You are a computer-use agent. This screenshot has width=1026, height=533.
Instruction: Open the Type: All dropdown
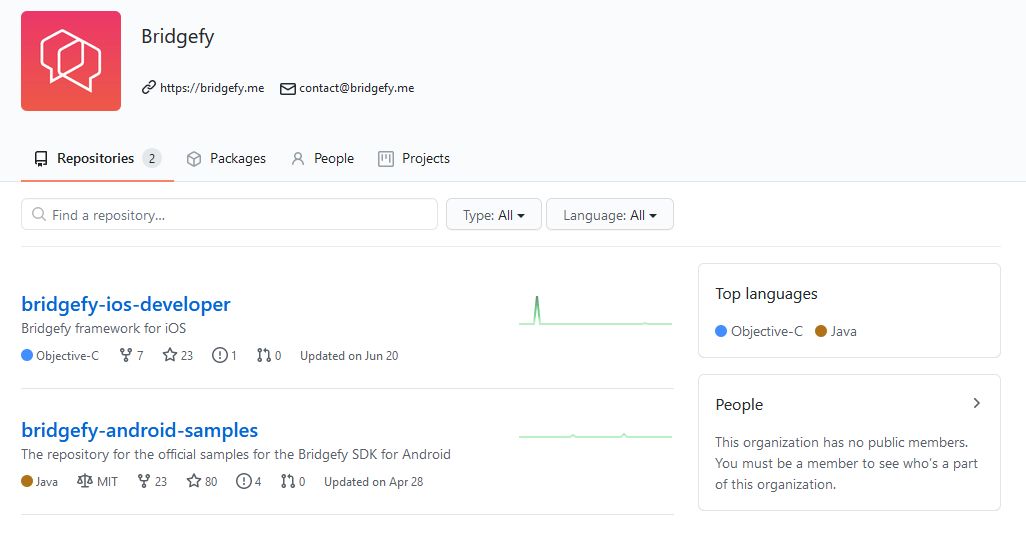coord(493,215)
